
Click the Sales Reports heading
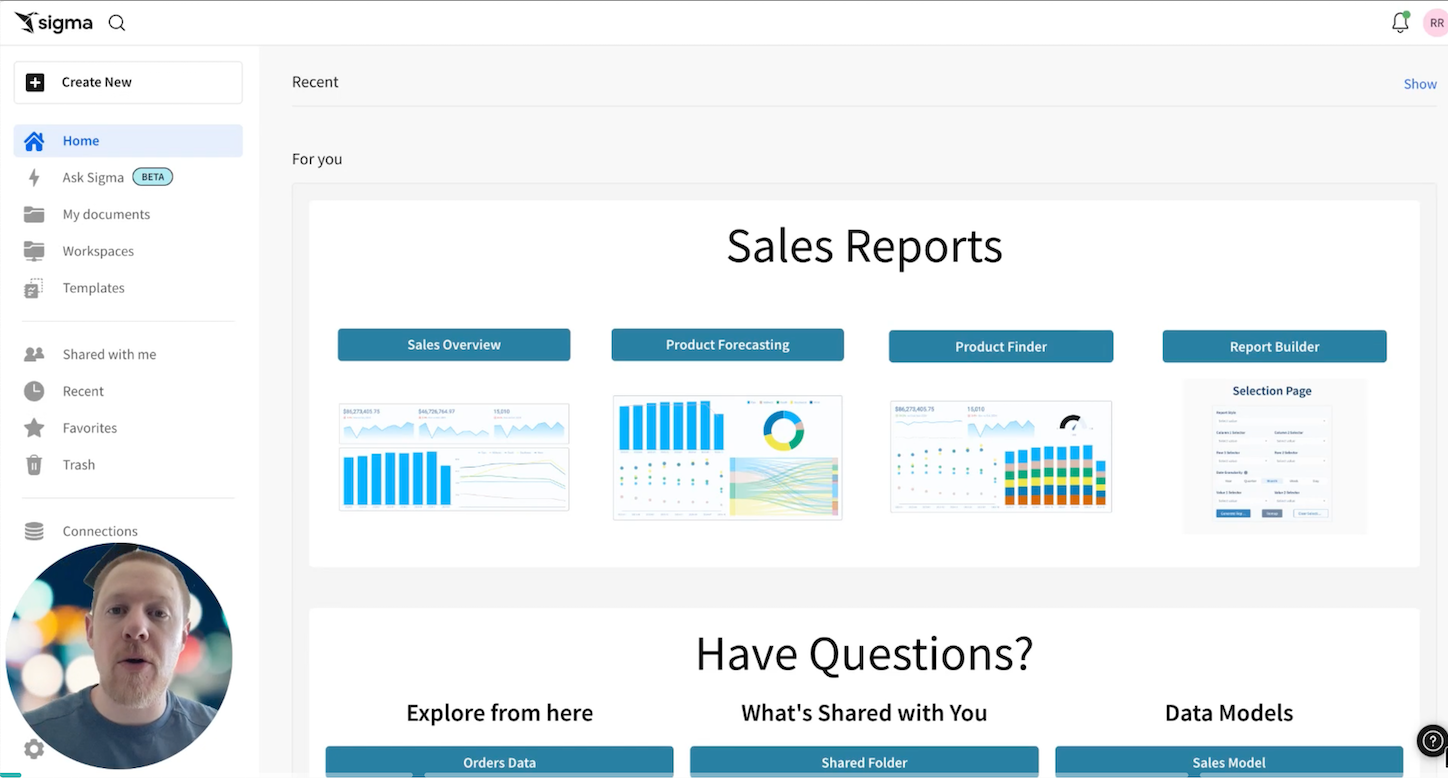click(864, 246)
